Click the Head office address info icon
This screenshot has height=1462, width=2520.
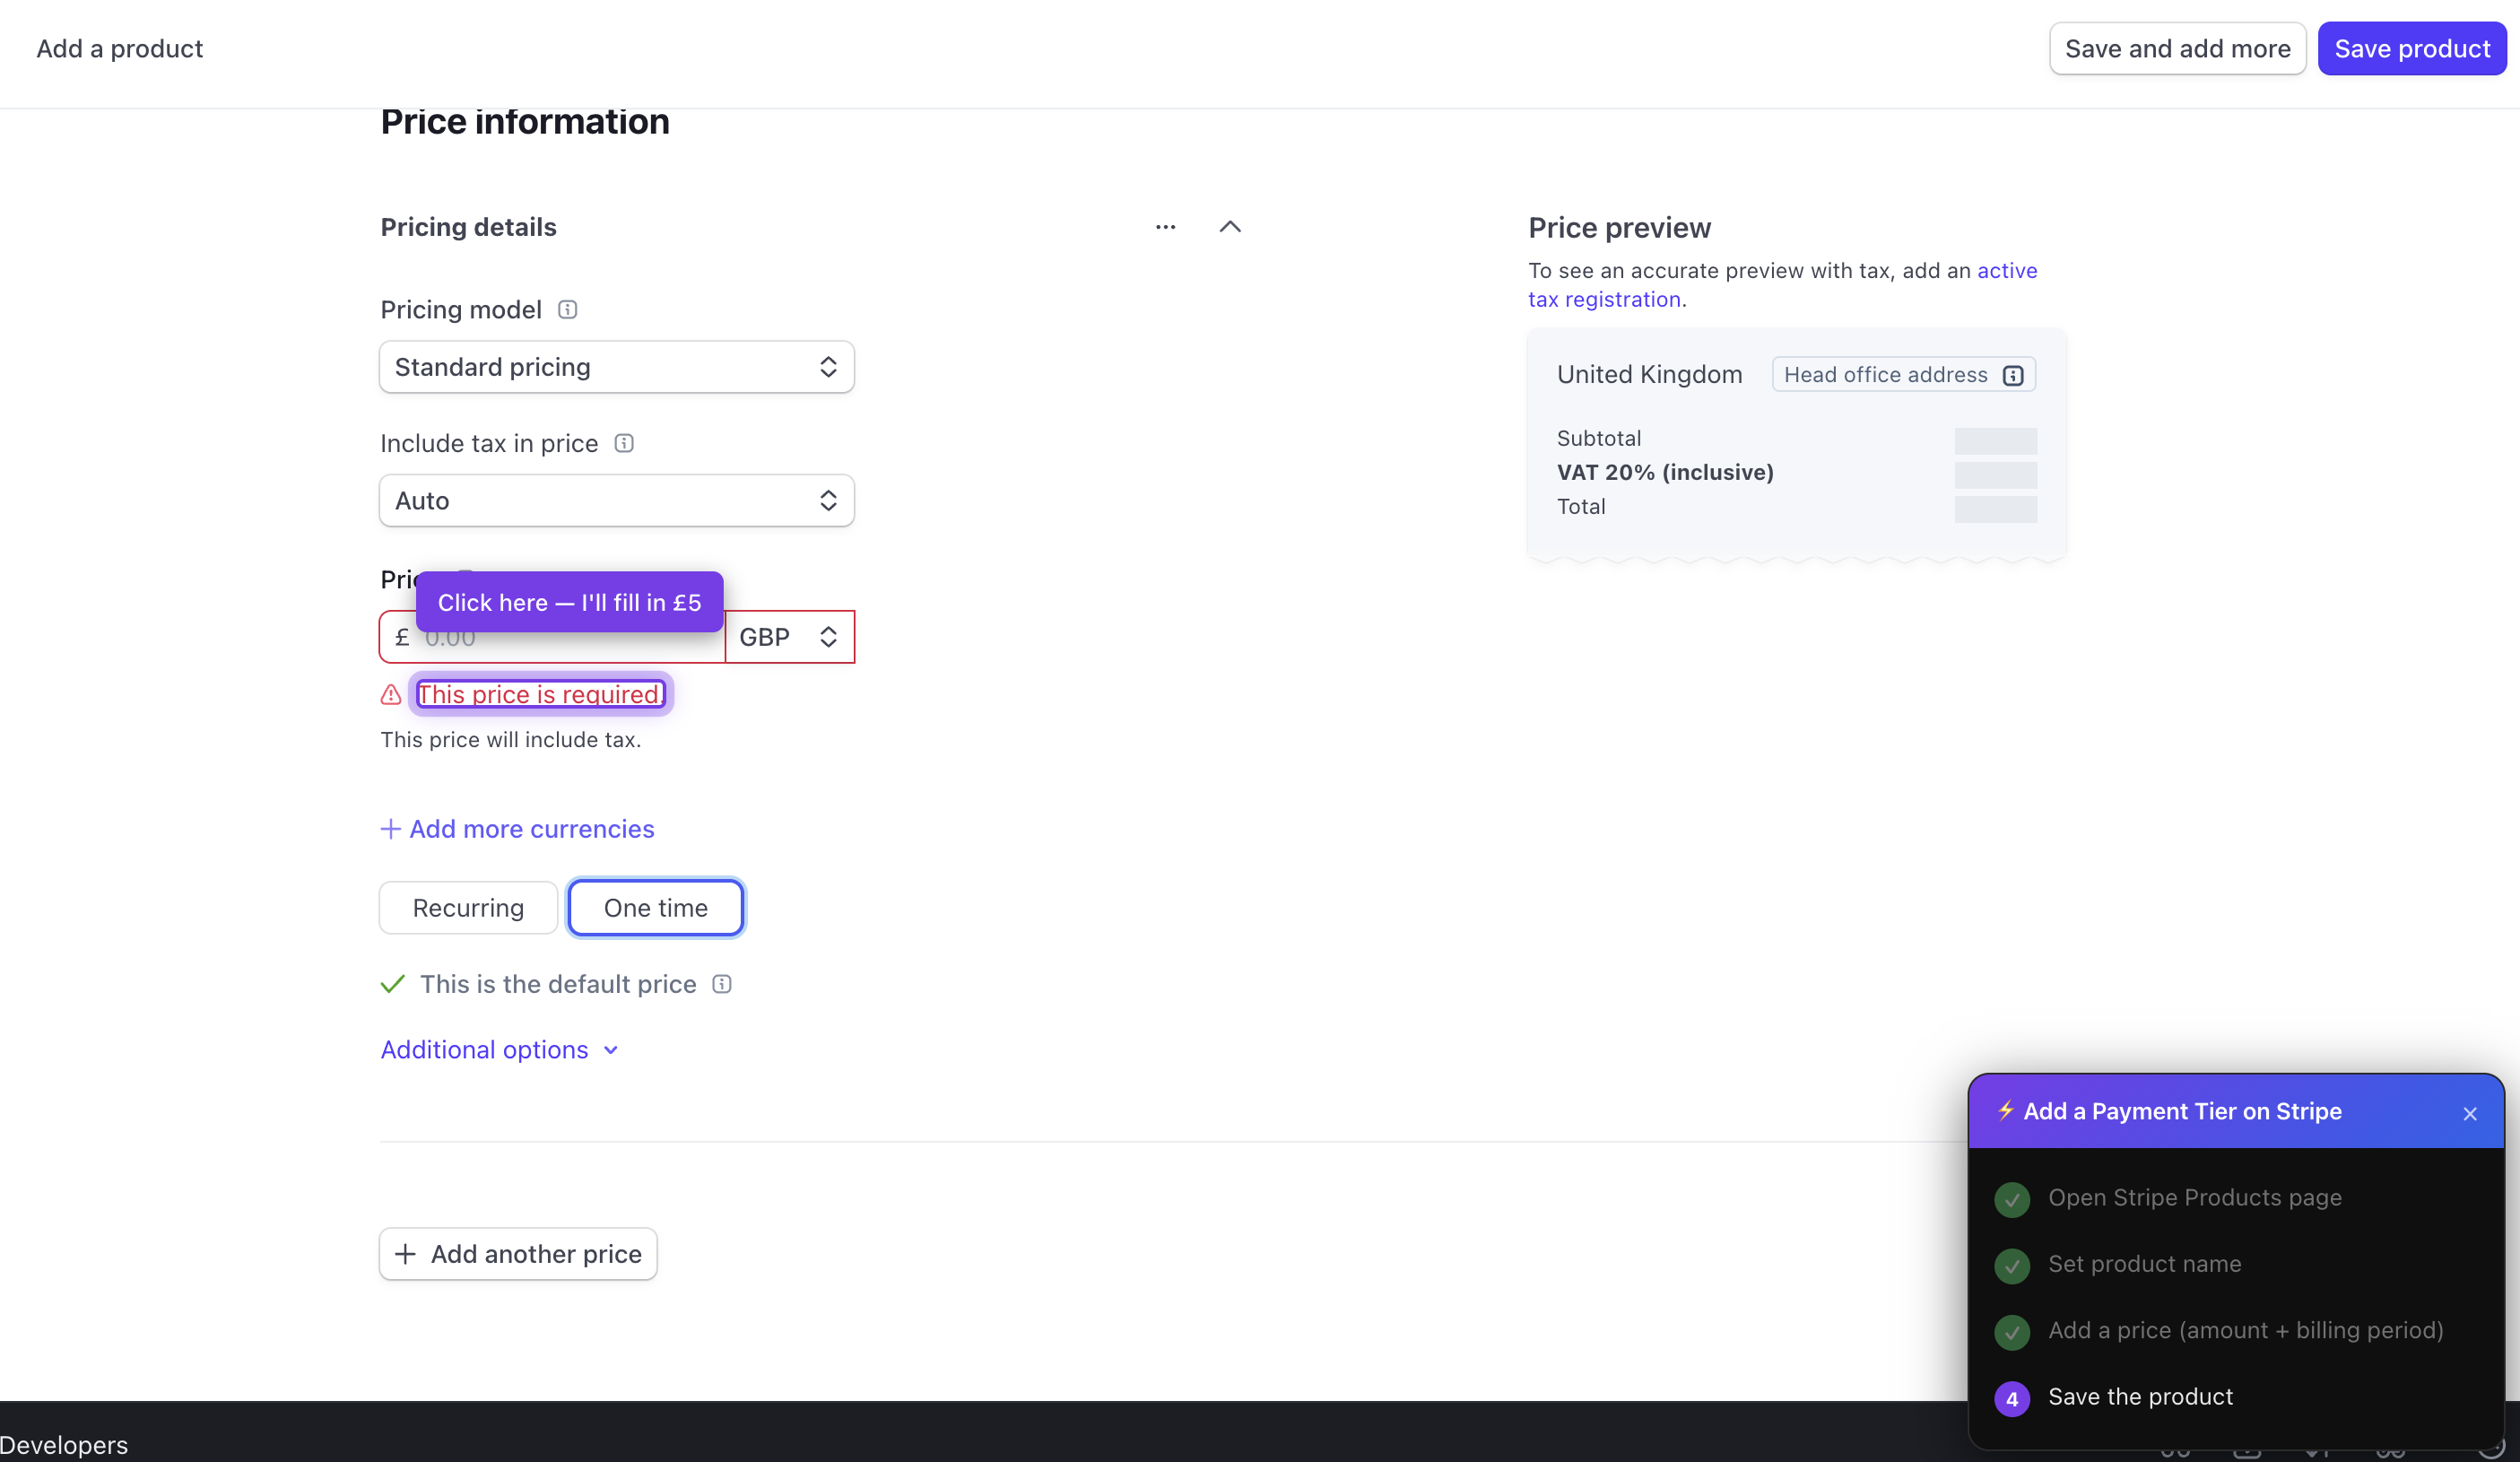click(x=2013, y=375)
